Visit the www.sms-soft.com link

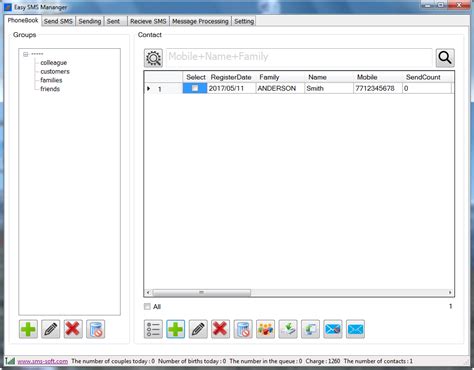click(x=43, y=361)
